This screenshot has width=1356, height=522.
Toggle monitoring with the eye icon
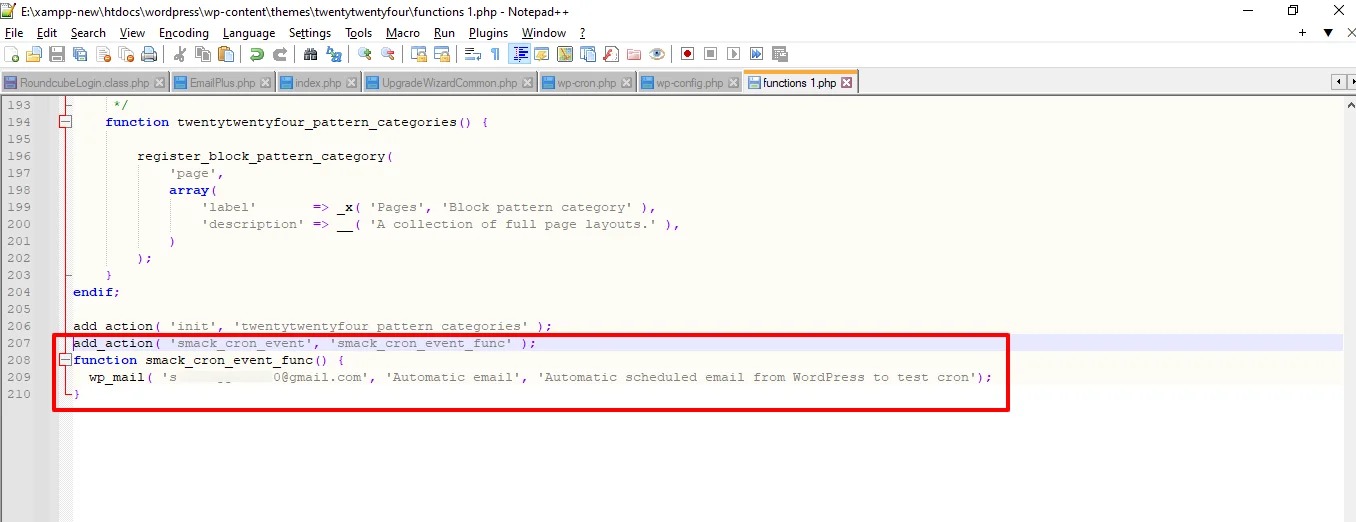click(x=657, y=54)
